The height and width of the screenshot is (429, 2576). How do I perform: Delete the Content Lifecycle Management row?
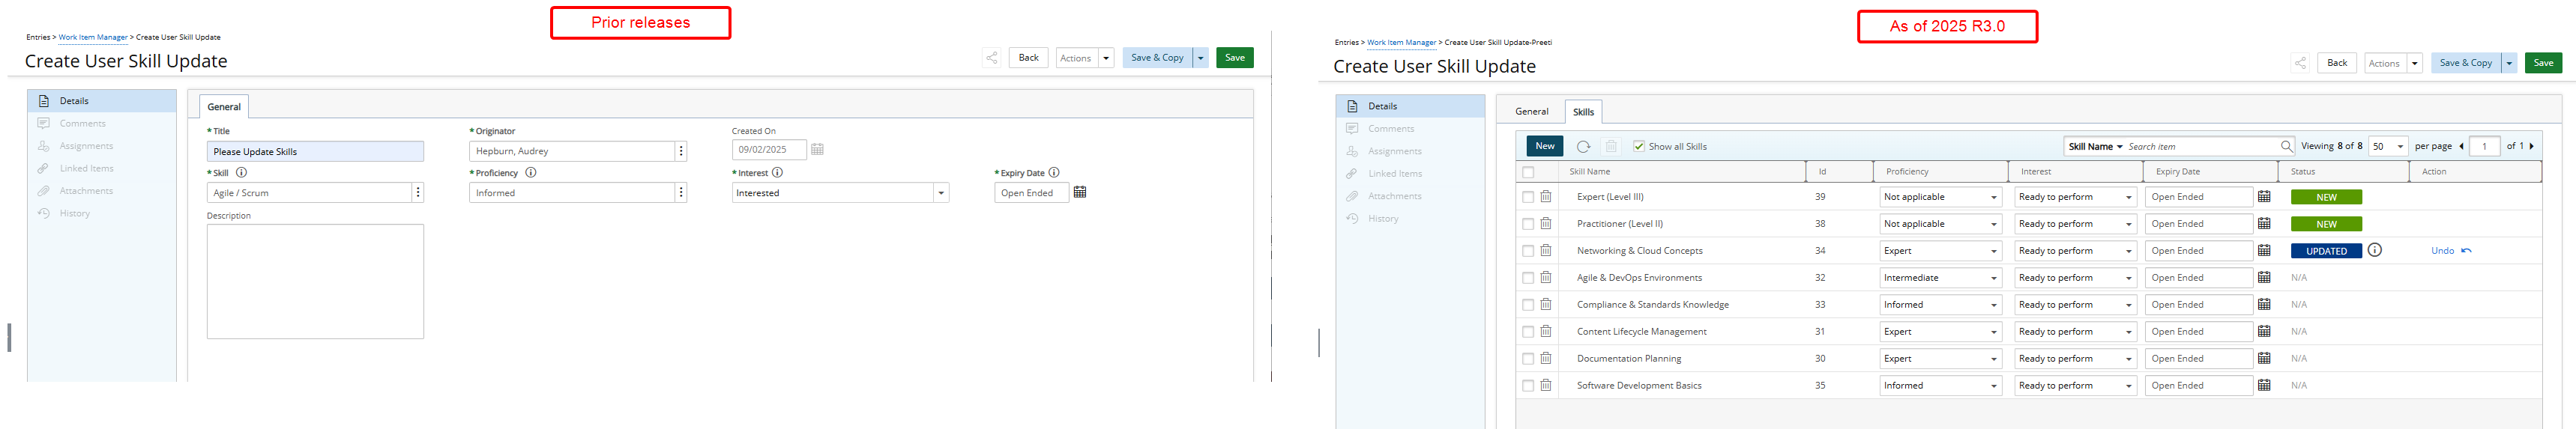coord(1546,332)
